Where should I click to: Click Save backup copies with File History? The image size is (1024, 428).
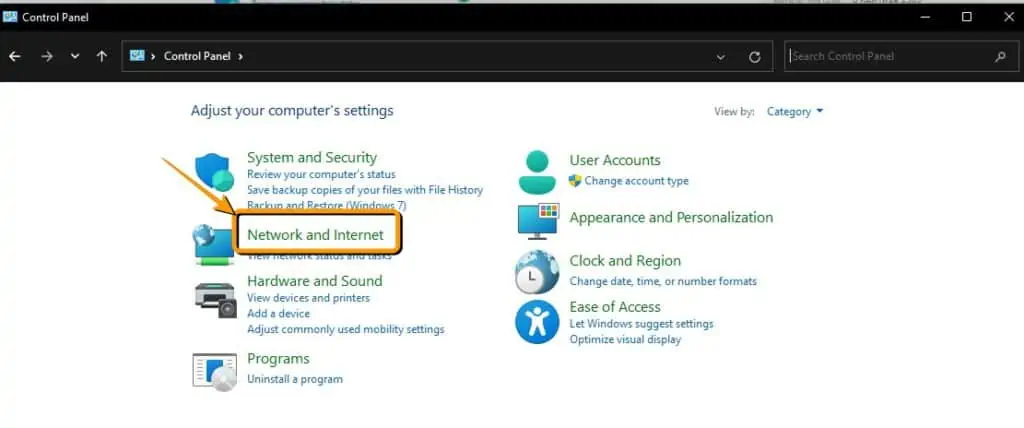pyautogui.click(x=365, y=190)
